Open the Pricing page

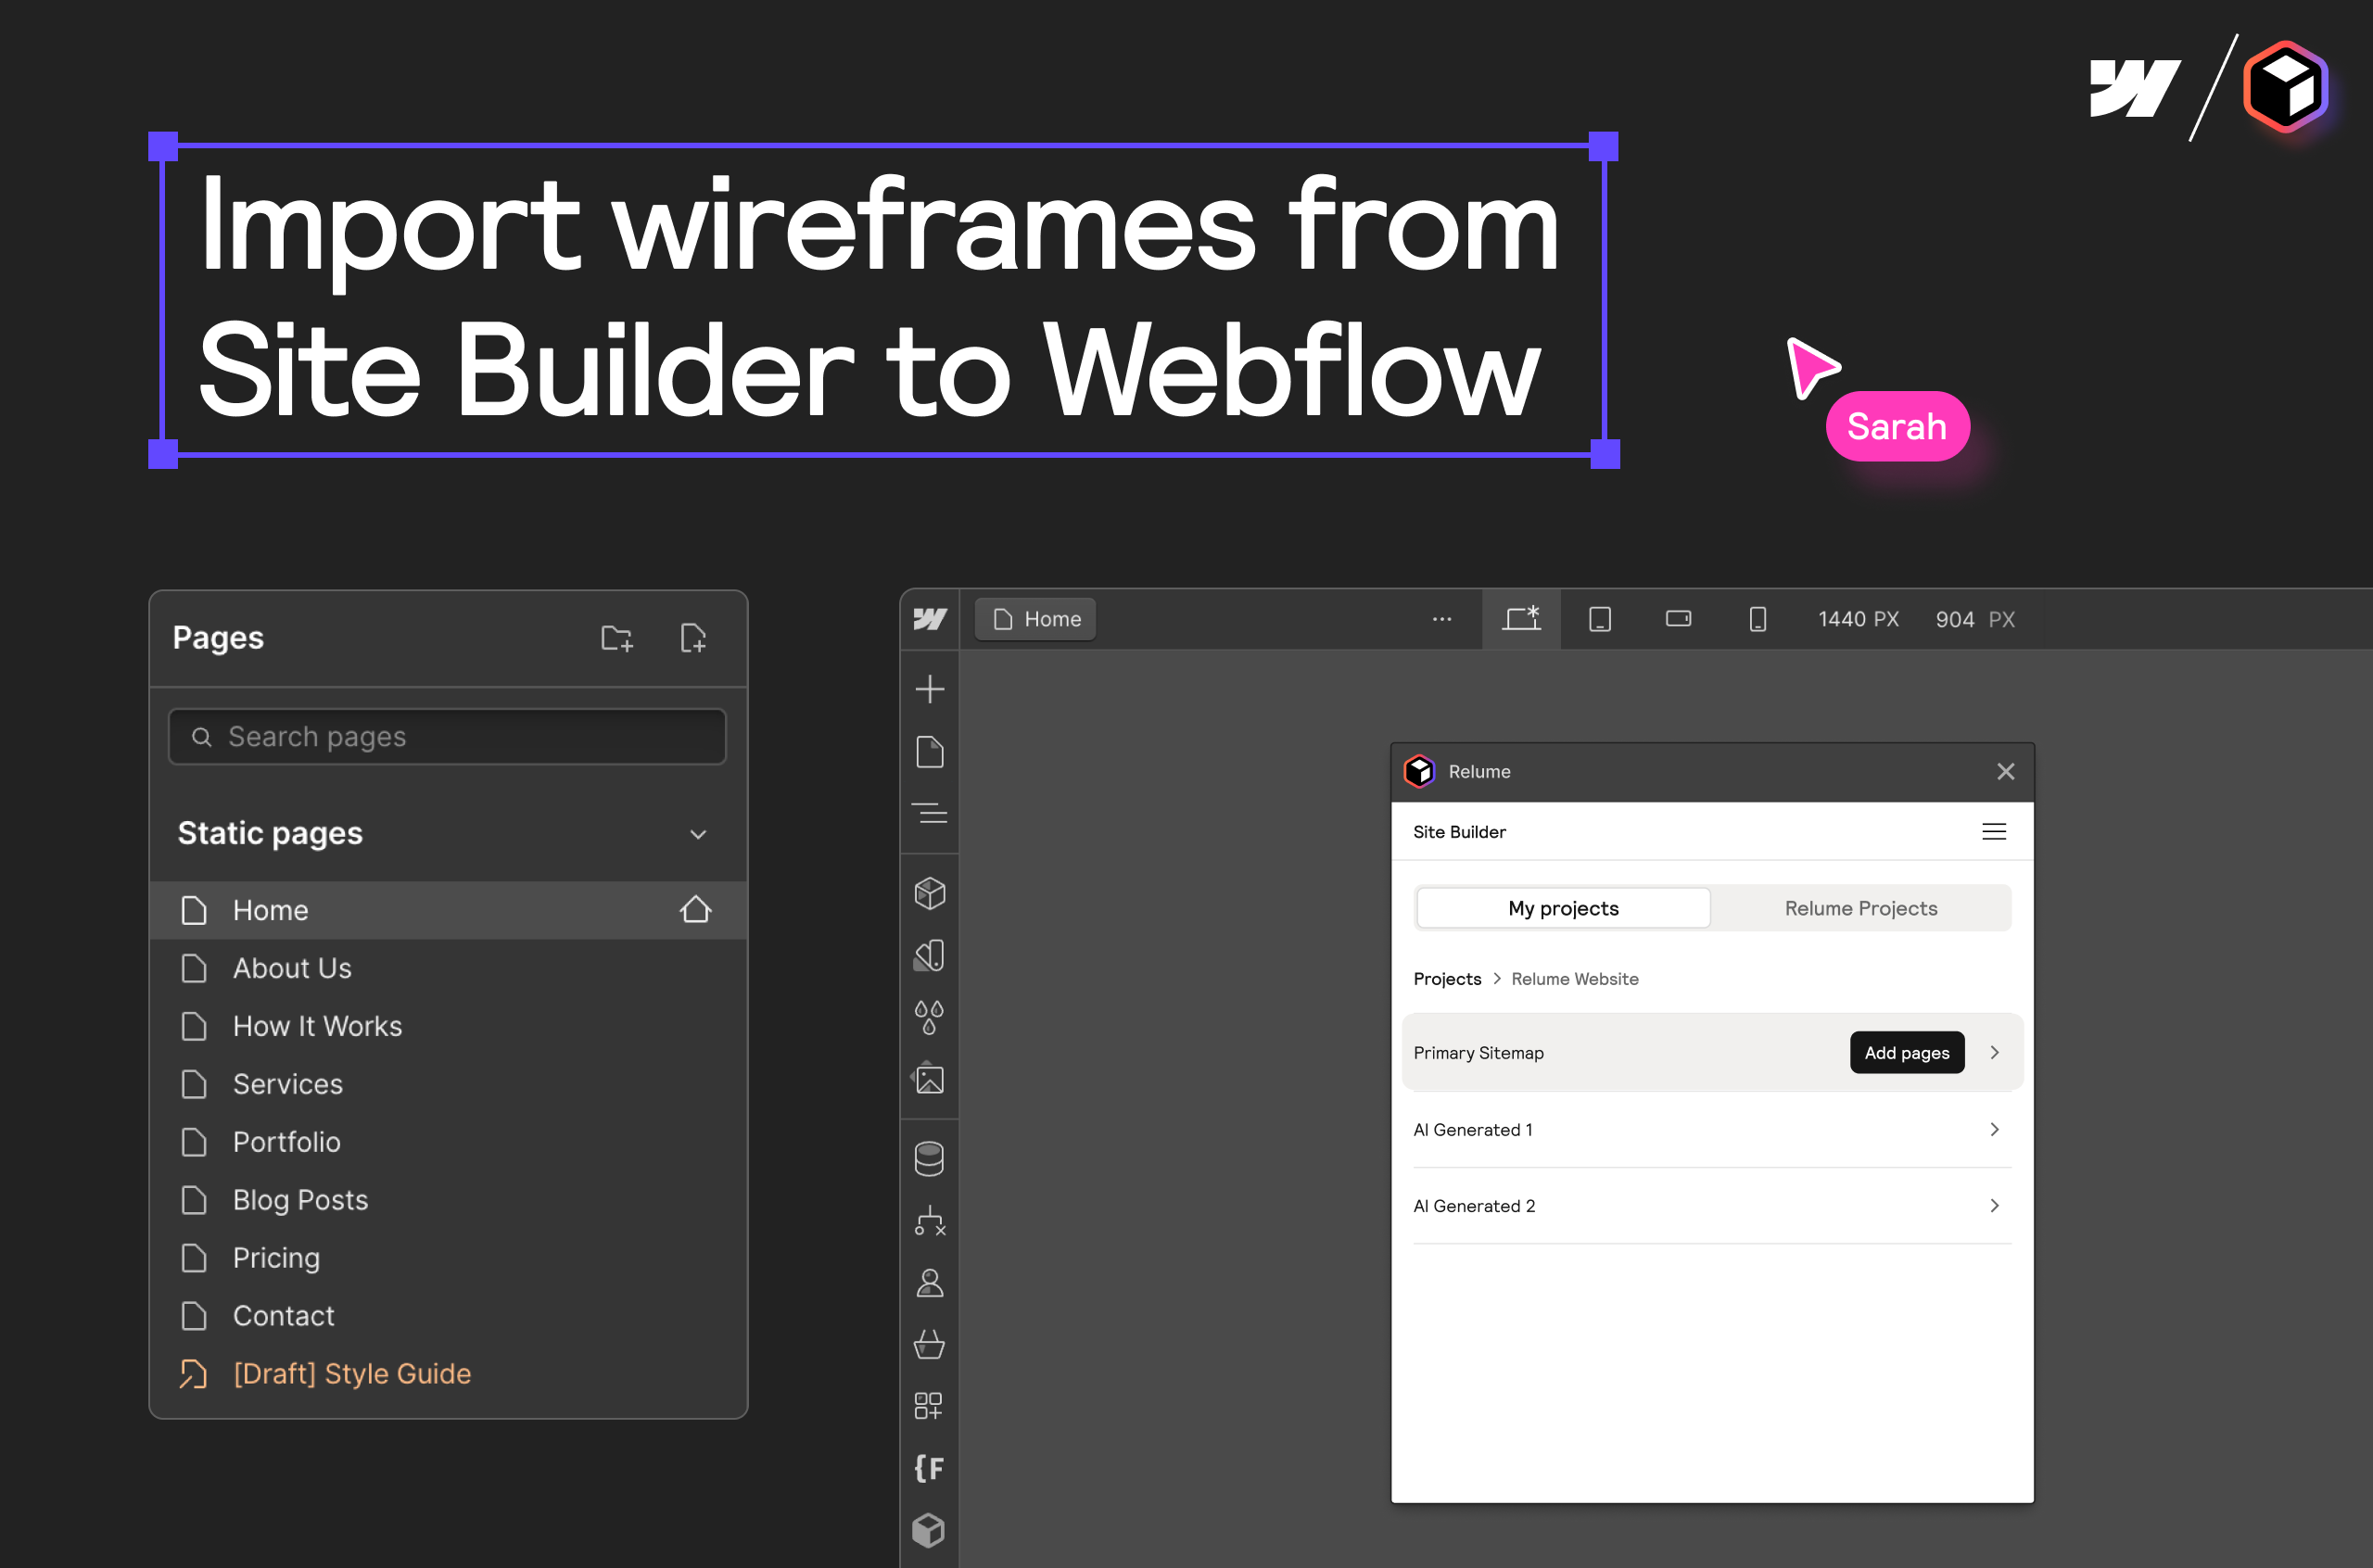point(448,1258)
